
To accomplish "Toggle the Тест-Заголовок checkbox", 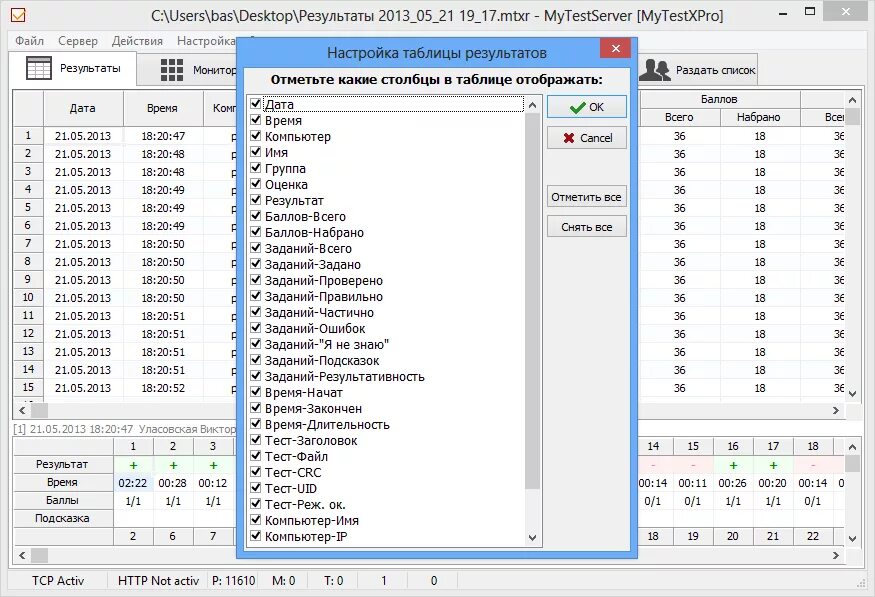I will tap(256, 440).
